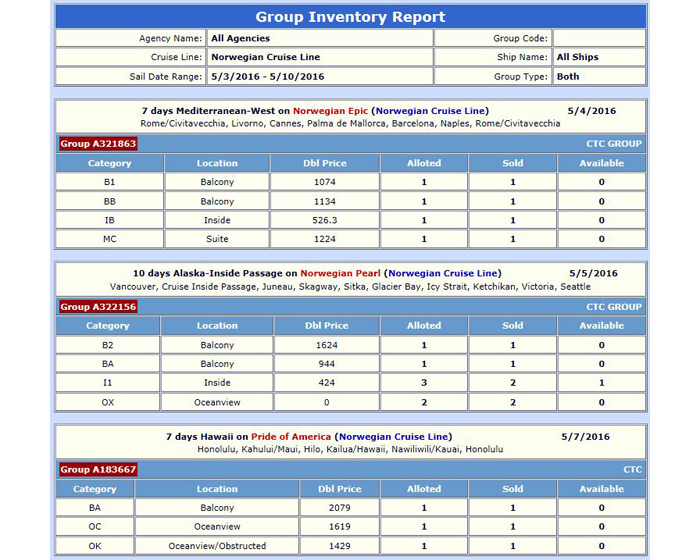Viewport: 700px width, 560px height.
Task: Click the MC category cell
Action: pos(109,239)
